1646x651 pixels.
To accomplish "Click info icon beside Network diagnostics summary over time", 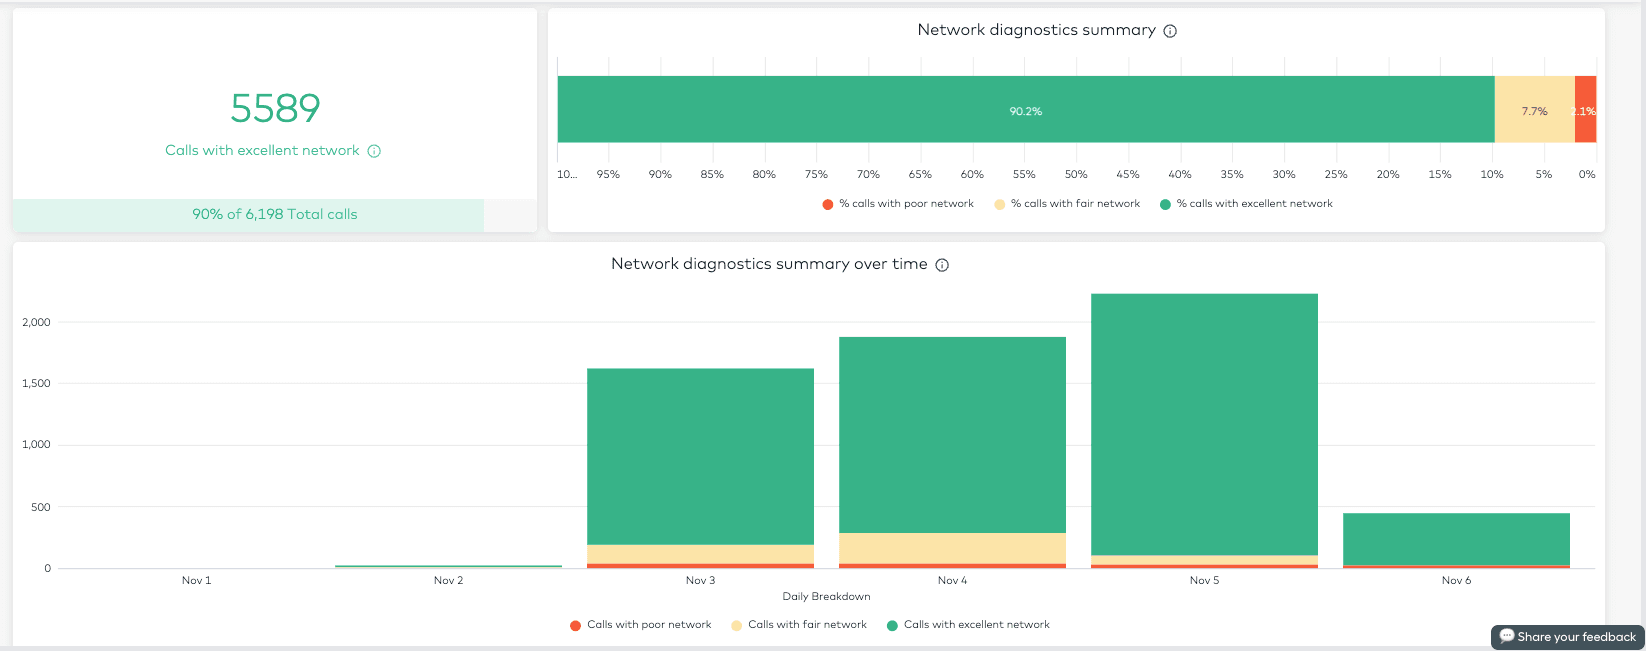I will [x=942, y=265].
